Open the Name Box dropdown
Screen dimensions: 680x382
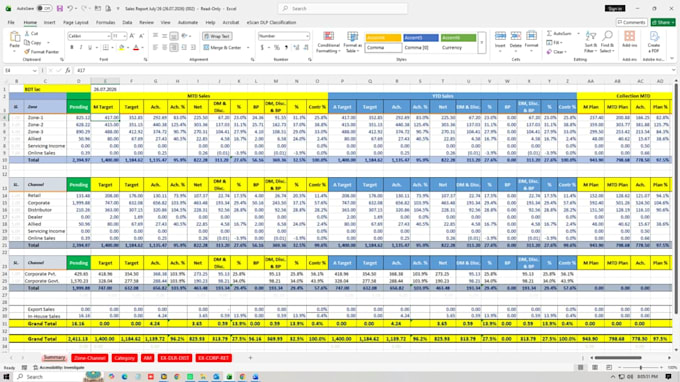coord(35,70)
